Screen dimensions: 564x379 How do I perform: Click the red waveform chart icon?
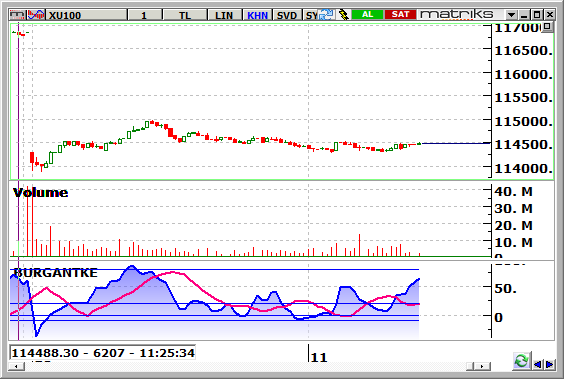click(x=36, y=15)
